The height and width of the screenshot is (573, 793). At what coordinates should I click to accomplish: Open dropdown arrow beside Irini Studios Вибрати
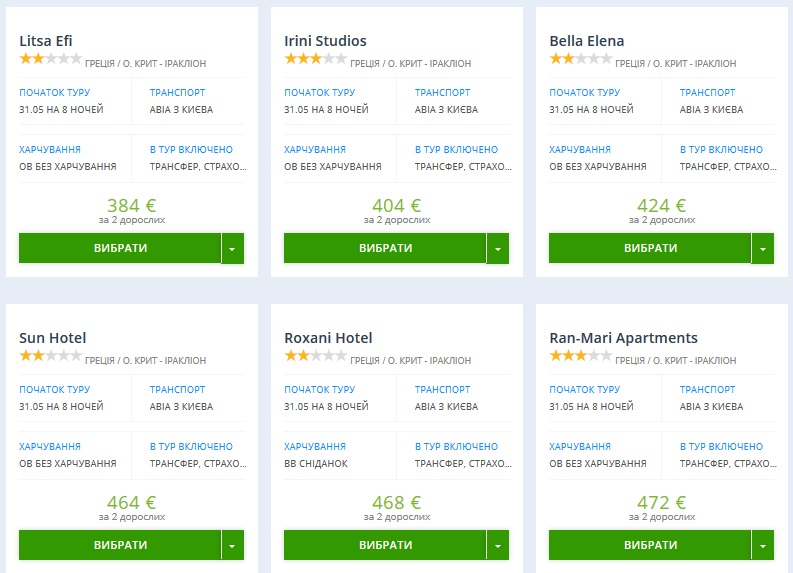pos(498,248)
